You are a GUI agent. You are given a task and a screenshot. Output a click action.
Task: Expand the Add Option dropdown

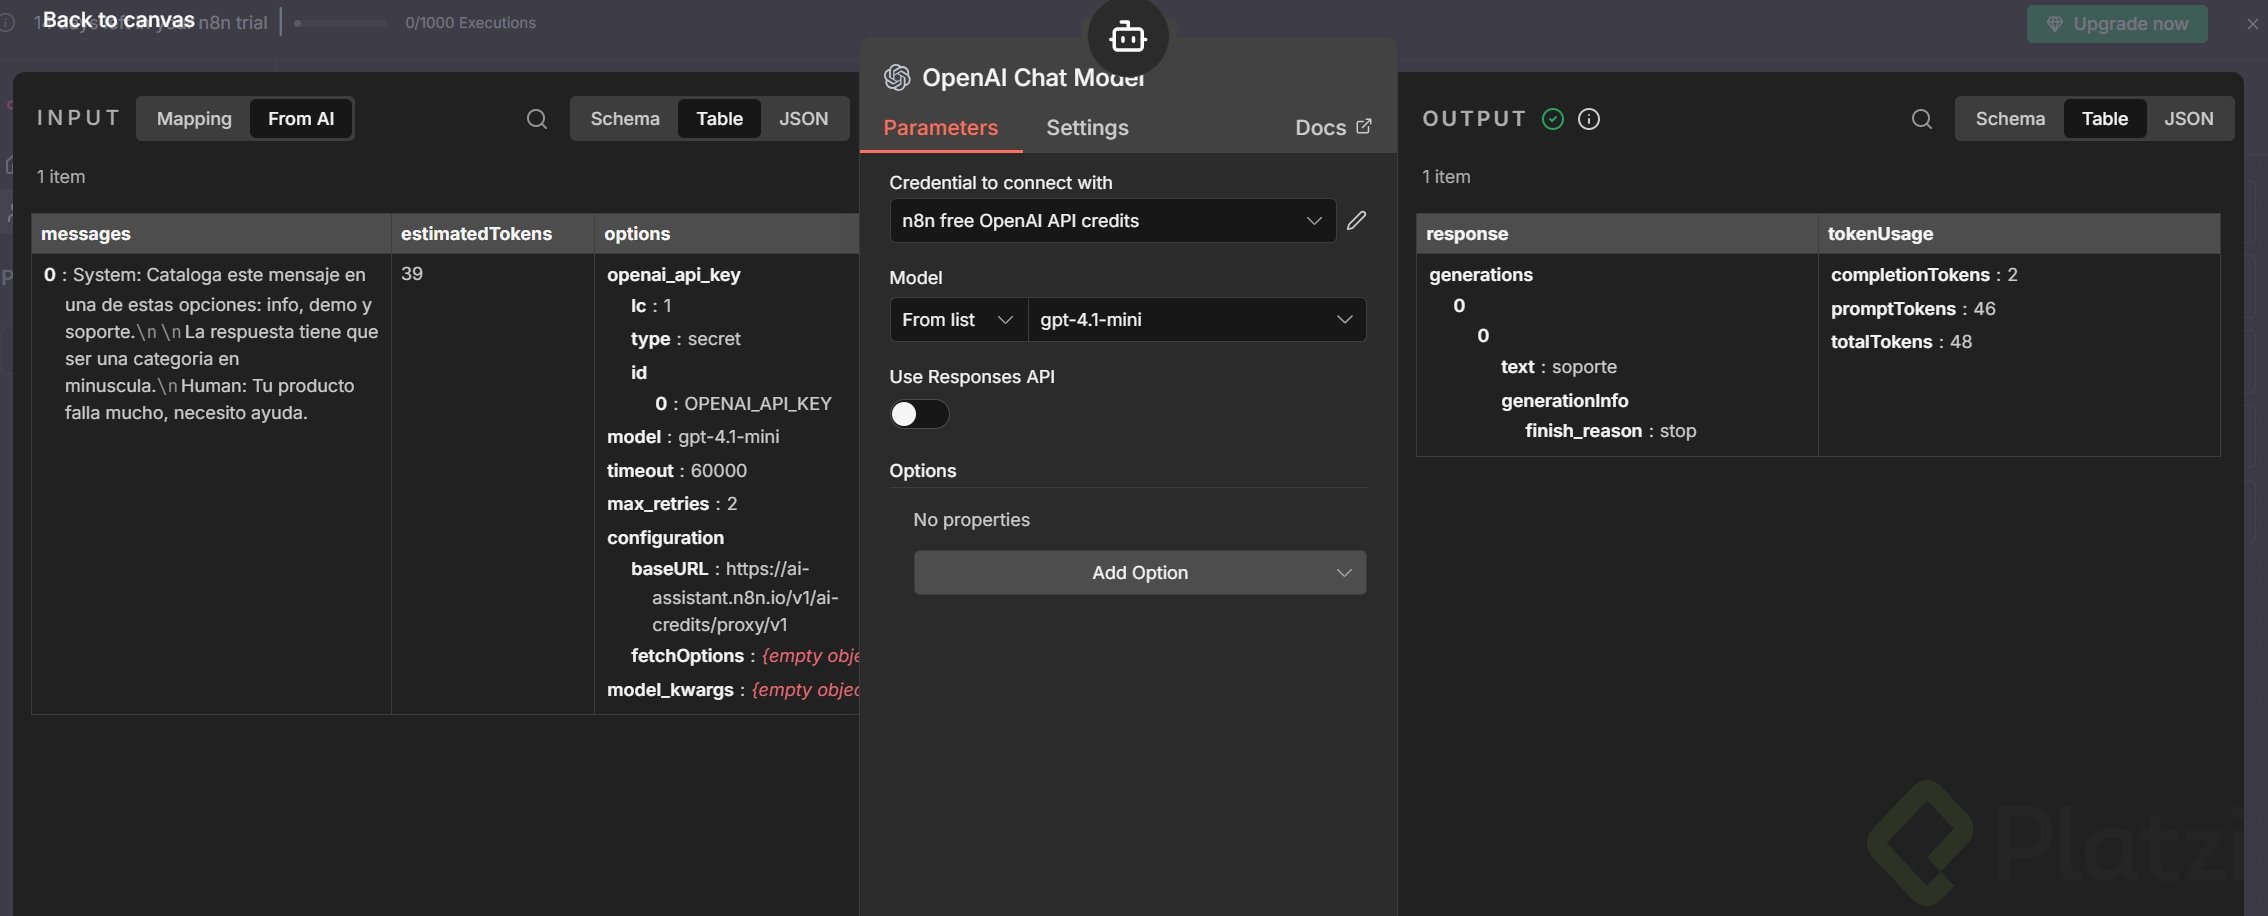click(1140, 573)
